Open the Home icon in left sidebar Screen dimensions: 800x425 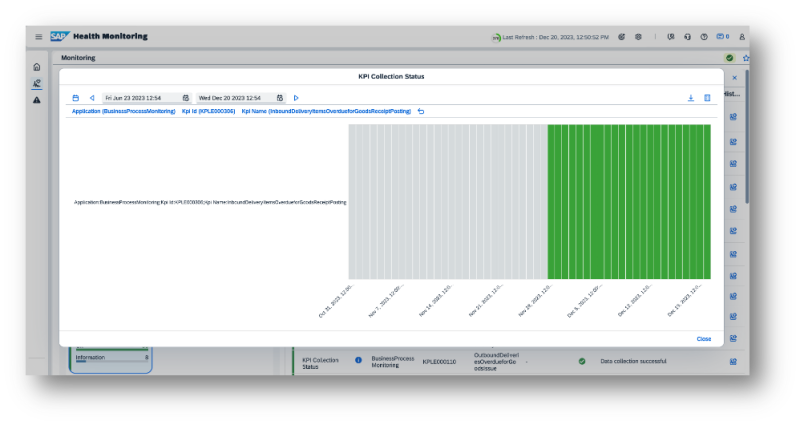[x=37, y=67]
